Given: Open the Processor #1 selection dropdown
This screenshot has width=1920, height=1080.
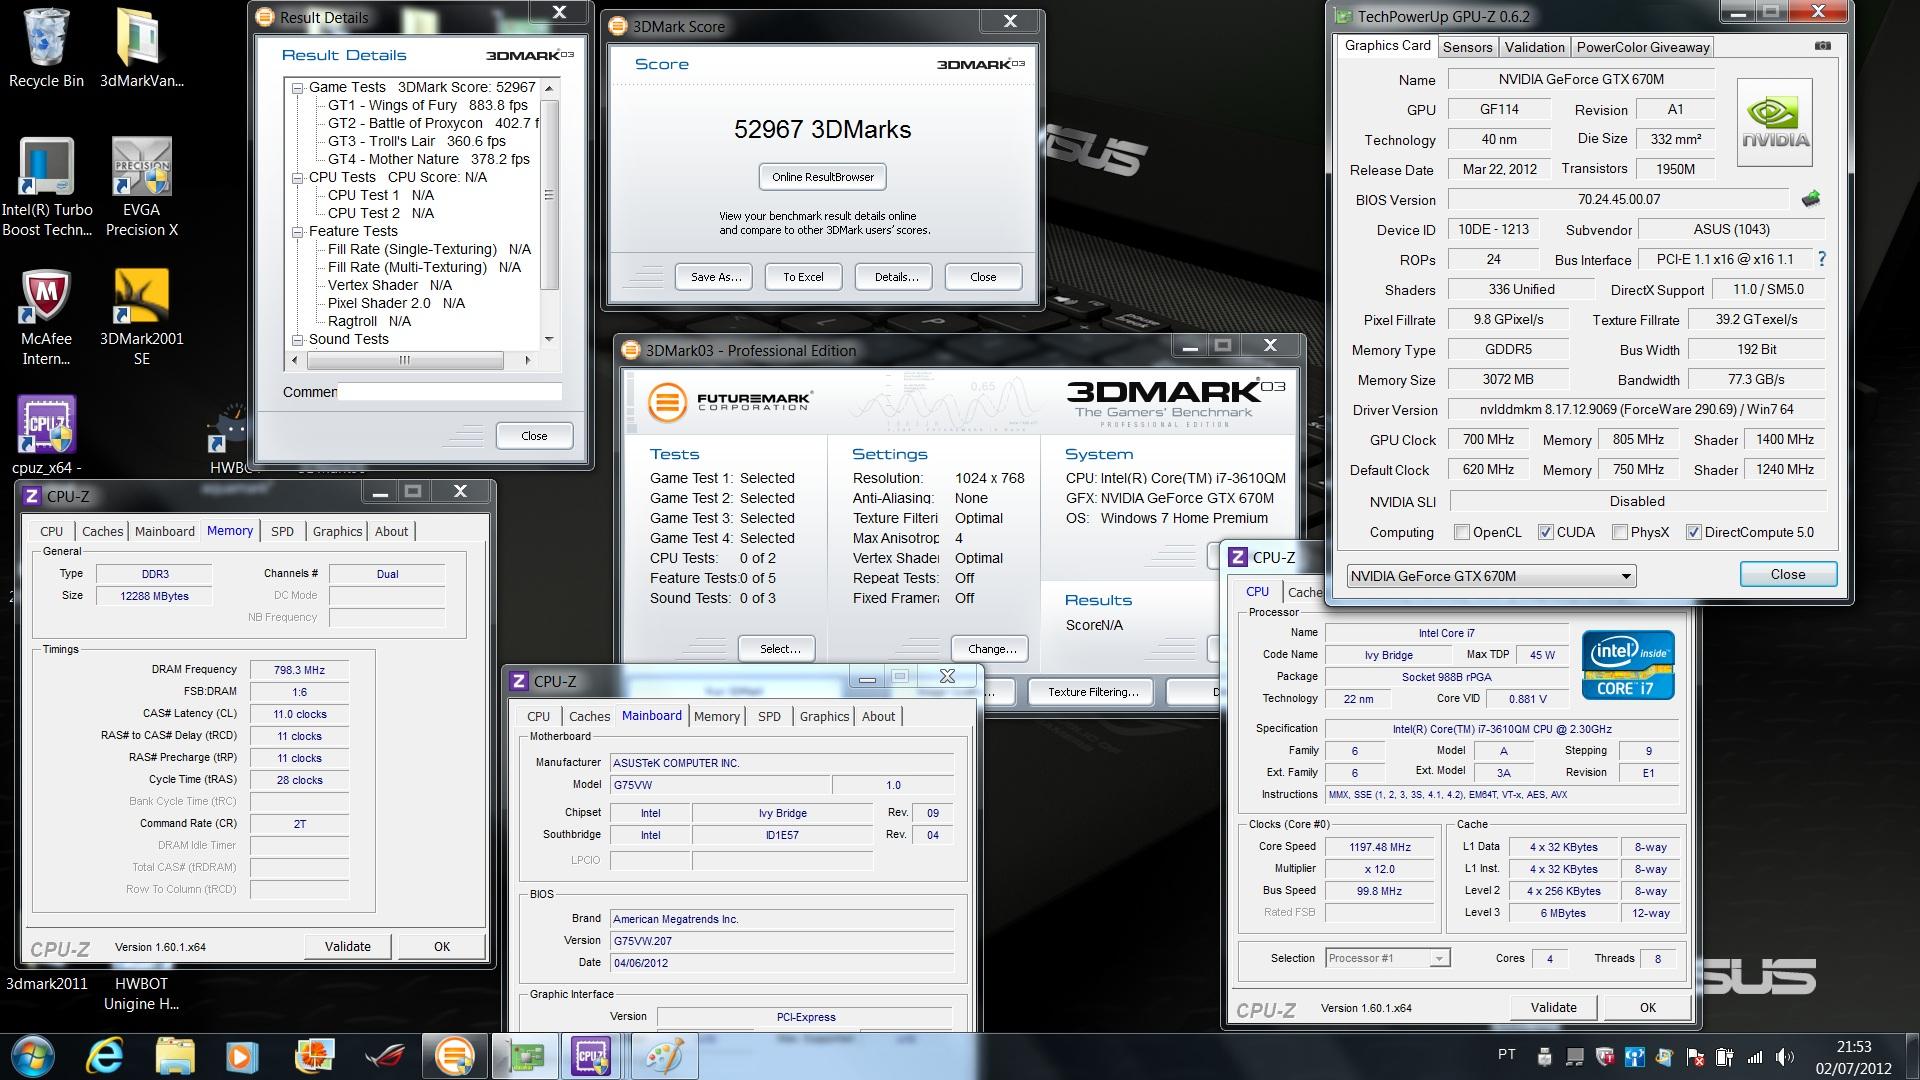Looking at the screenshot, I should click(1387, 958).
